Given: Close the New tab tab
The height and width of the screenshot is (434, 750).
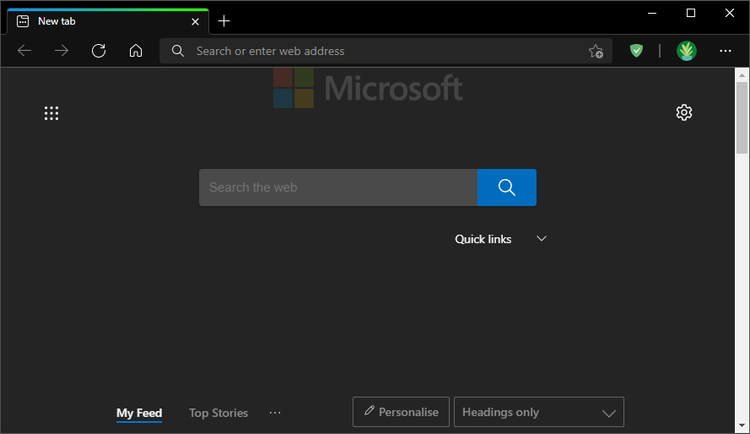Looking at the screenshot, I should 195,22.
